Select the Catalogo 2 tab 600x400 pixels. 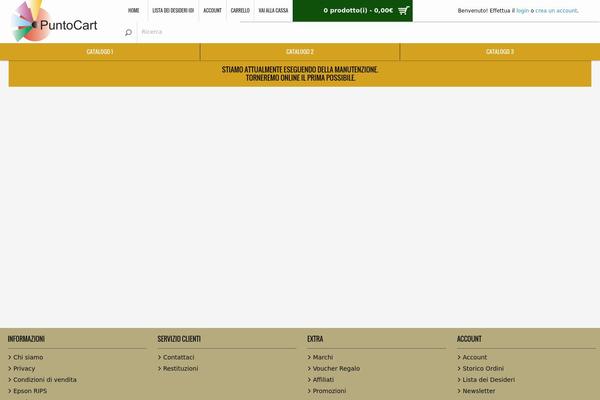[300, 52]
